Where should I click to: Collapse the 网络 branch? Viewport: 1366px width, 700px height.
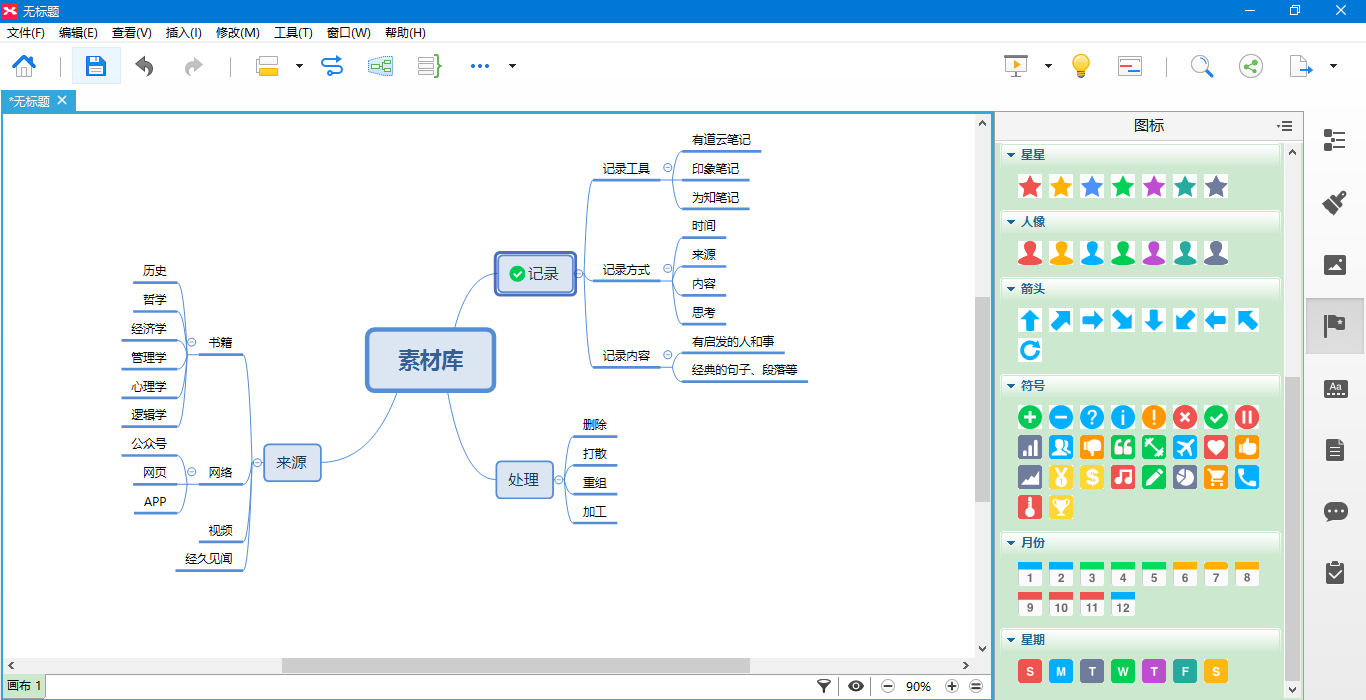[x=191, y=472]
